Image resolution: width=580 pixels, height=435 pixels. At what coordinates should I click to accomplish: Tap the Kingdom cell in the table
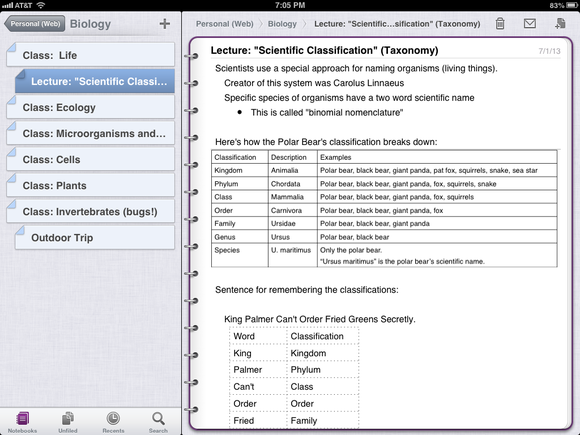pyautogui.click(x=240, y=170)
